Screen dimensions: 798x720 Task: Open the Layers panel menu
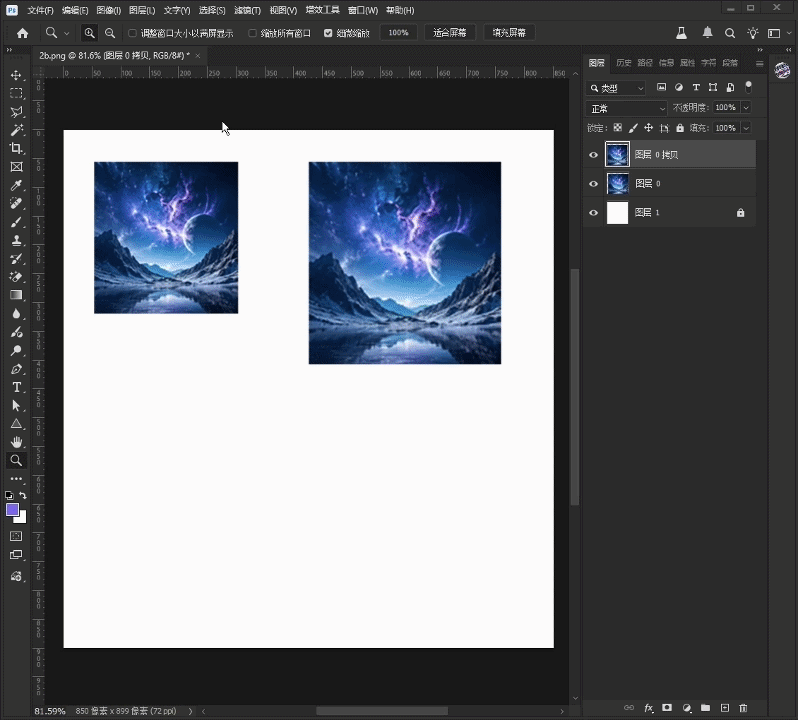(759, 64)
